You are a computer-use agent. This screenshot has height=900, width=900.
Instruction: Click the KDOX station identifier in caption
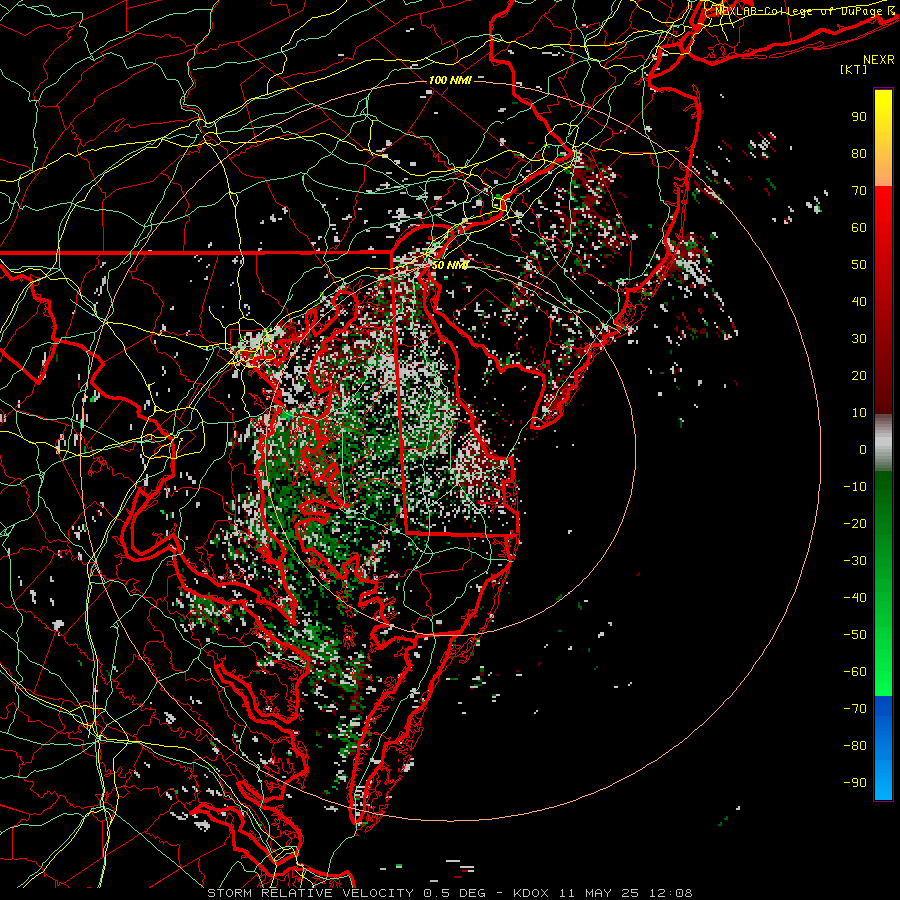530,893
